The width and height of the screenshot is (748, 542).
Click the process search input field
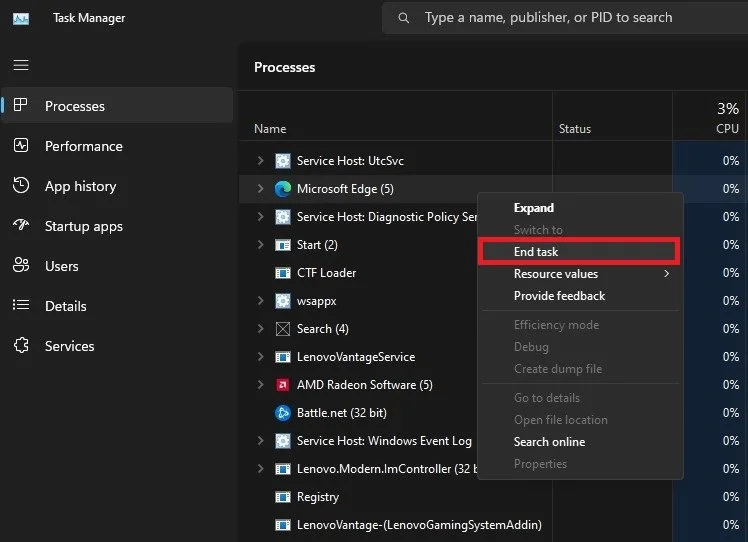tap(565, 18)
